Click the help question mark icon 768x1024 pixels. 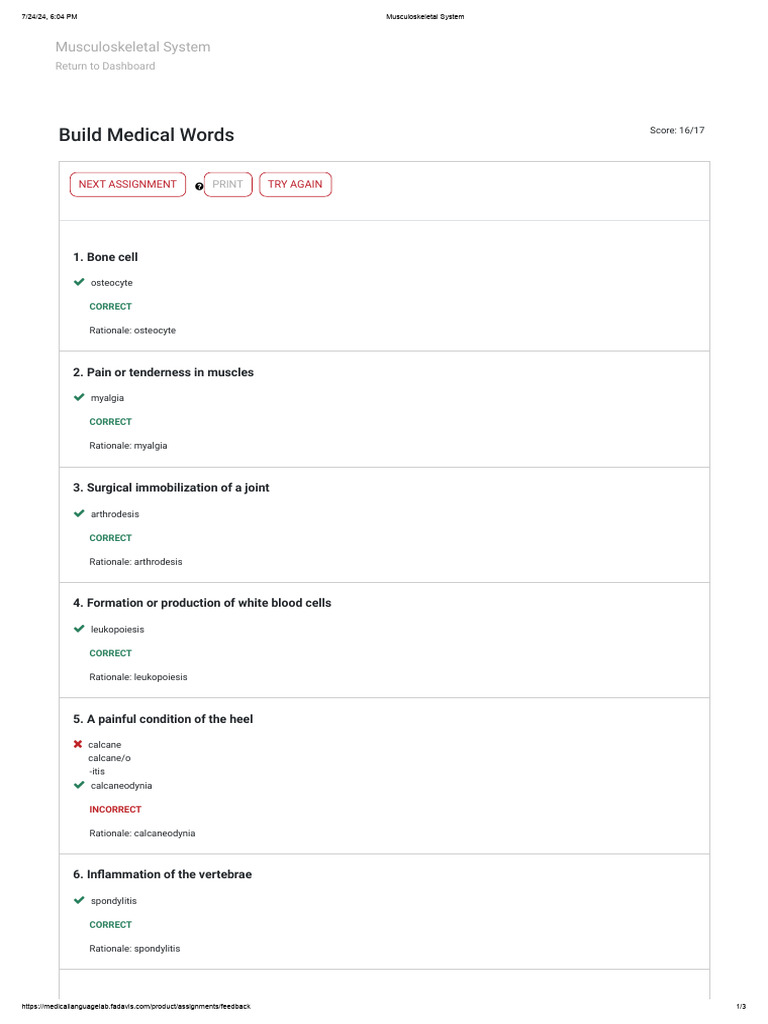tap(199, 186)
